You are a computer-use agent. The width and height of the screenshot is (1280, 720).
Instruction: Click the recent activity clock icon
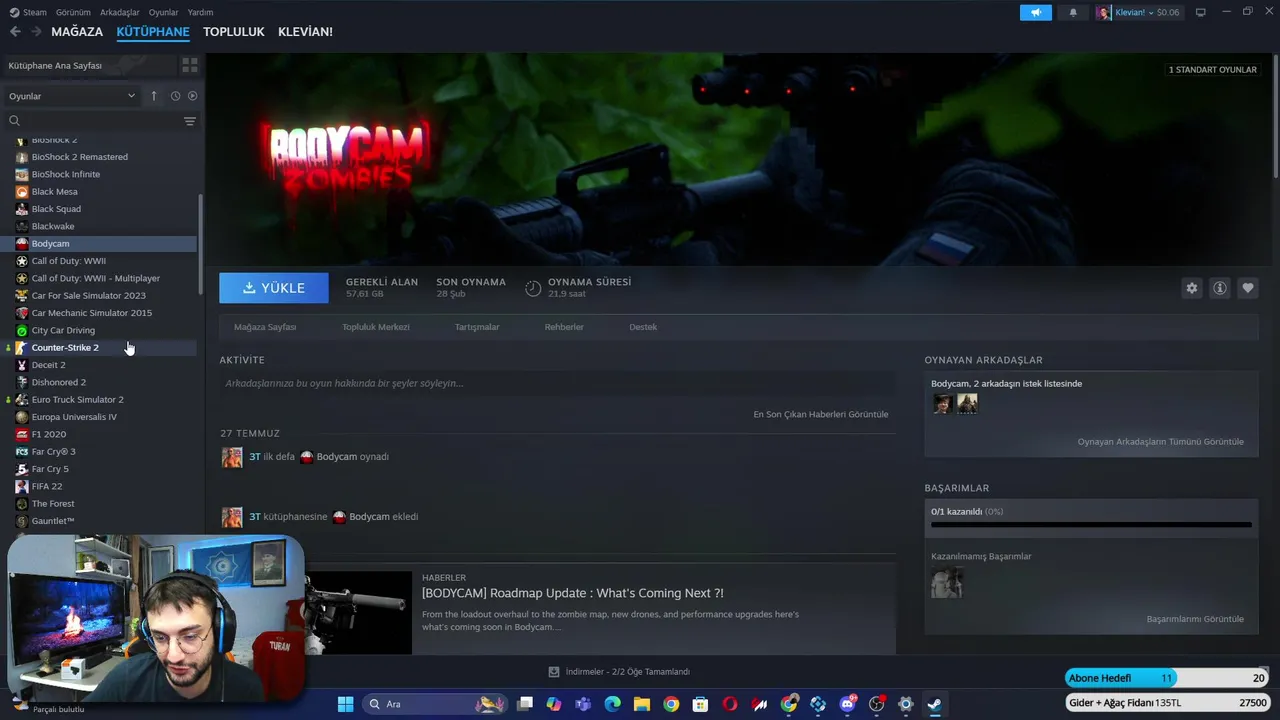coord(175,96)
